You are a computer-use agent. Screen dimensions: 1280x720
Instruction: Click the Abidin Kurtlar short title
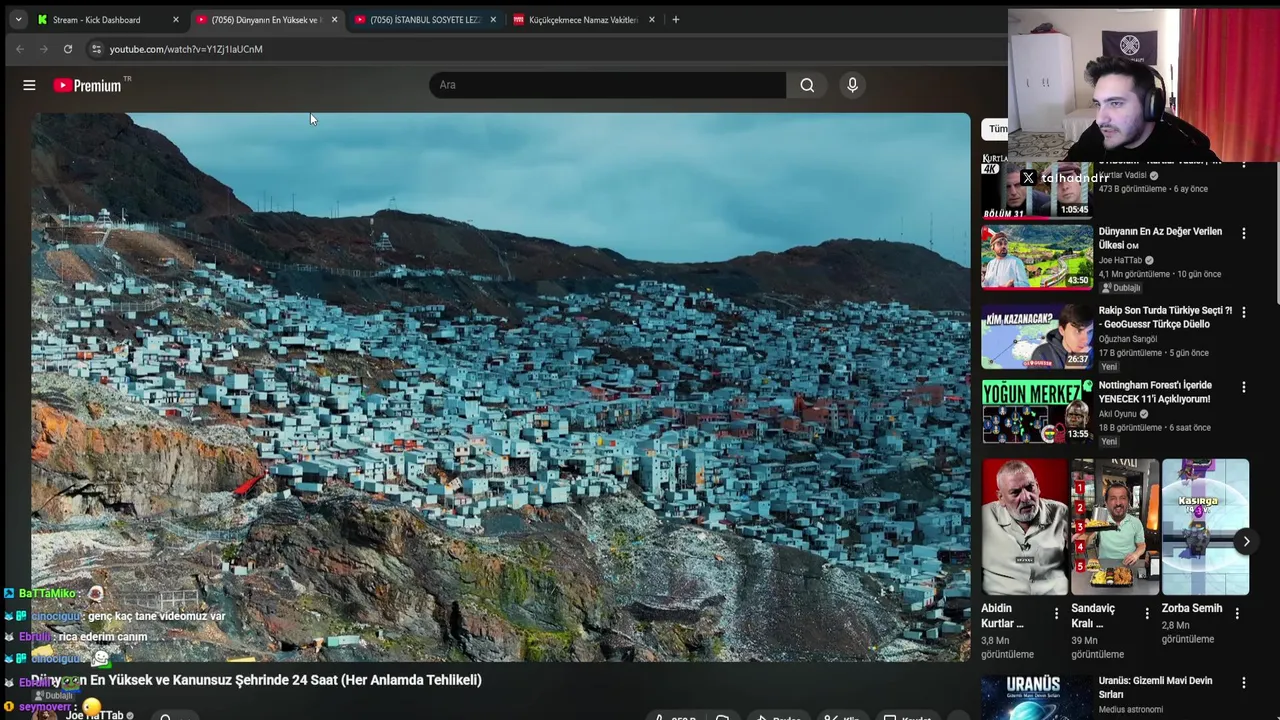pyautogui.click(x=1002, y=615)
